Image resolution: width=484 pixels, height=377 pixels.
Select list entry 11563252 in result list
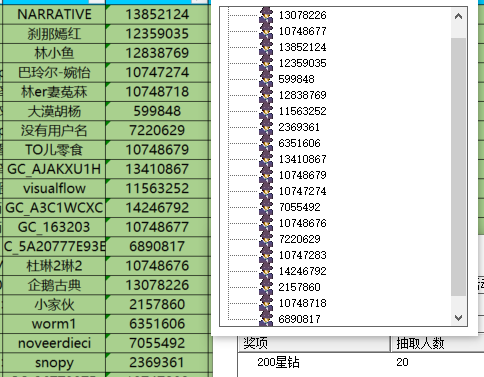pyautogui.click(x=302, y=111)
